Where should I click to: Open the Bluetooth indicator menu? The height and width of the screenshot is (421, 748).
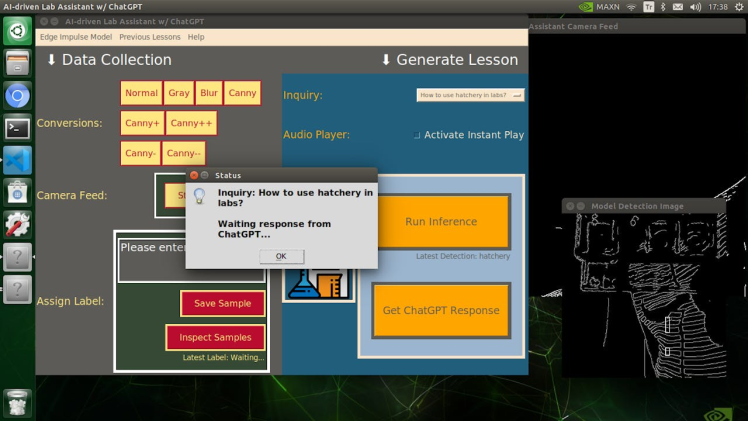663,7
